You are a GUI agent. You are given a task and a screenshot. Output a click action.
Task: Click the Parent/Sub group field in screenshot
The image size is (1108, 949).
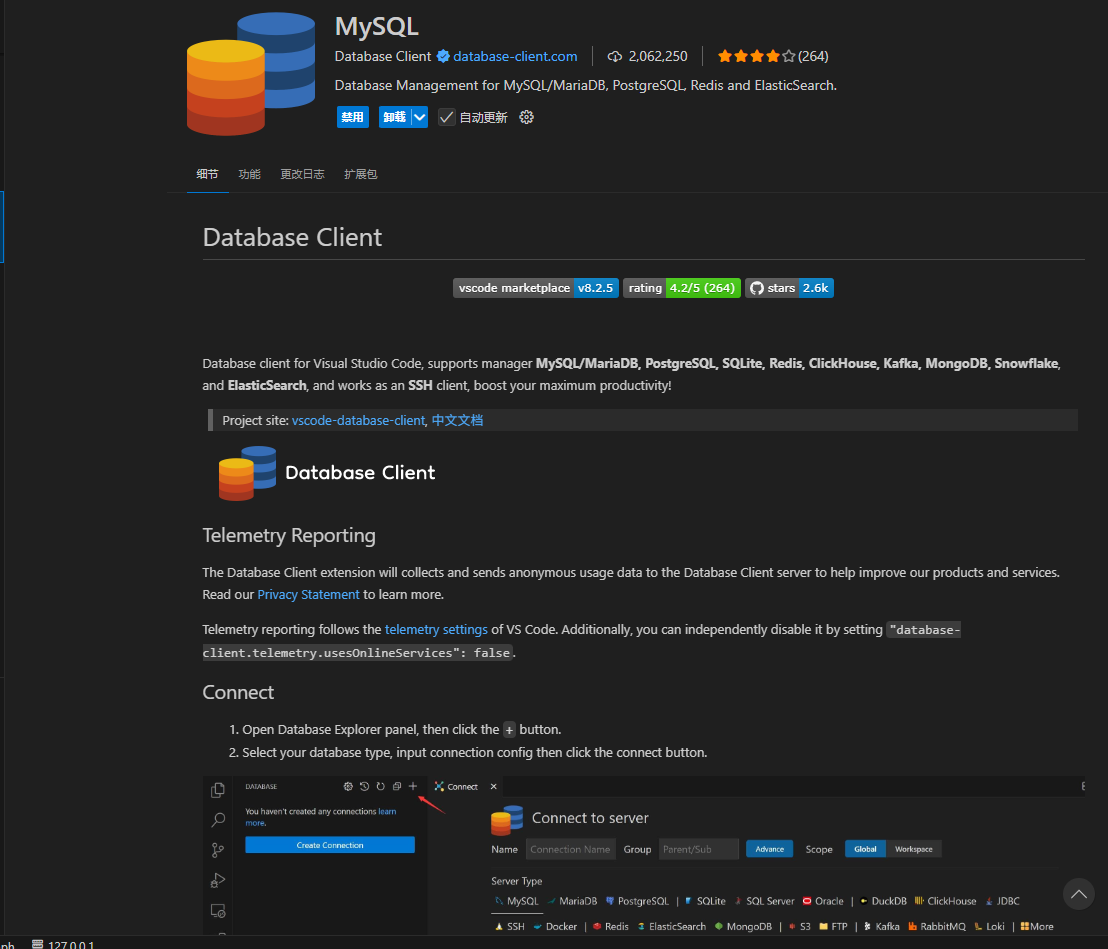(x=698, y=849)
